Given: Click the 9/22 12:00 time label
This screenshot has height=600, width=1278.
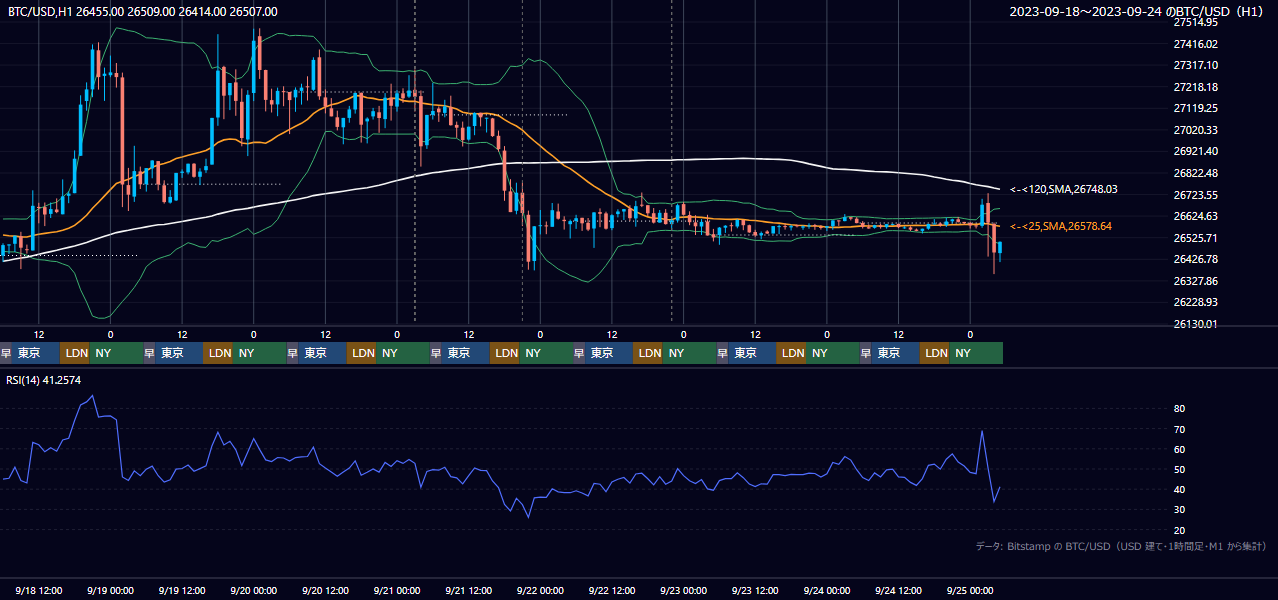Looking at the screenshot, I should click(612, 591).
